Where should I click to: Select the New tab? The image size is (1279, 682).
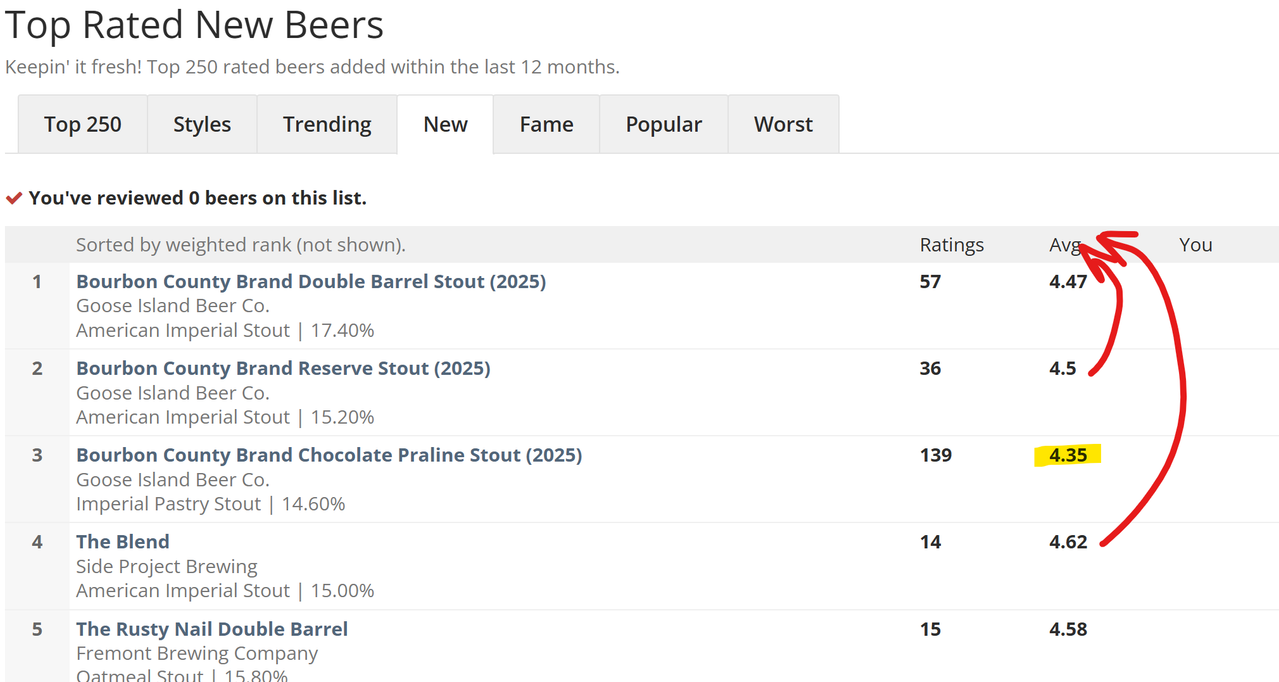point(445,124)
